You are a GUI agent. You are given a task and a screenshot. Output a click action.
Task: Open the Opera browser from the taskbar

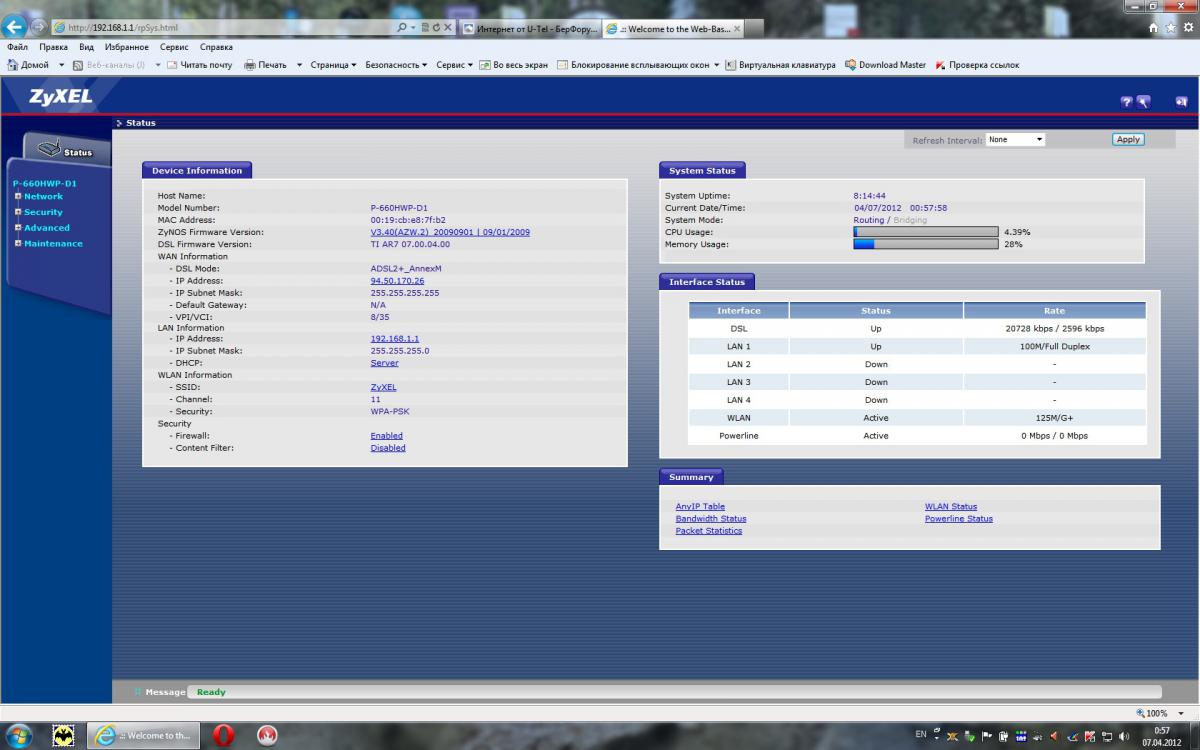tap(224, 735)
